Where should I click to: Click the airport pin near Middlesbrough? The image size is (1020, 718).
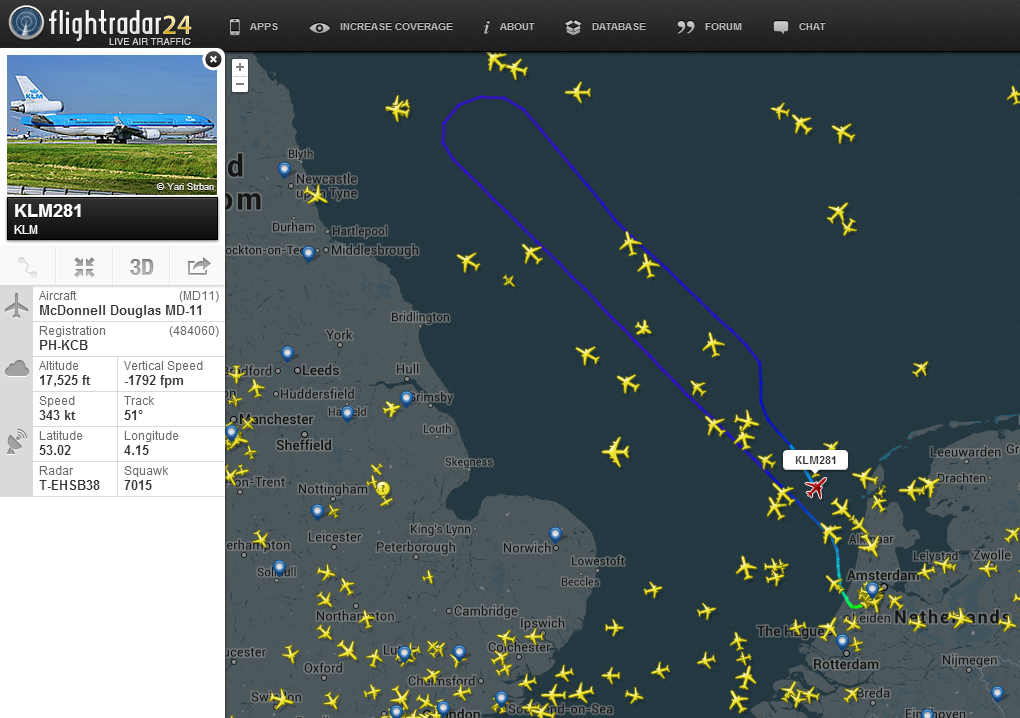[308, 253]
